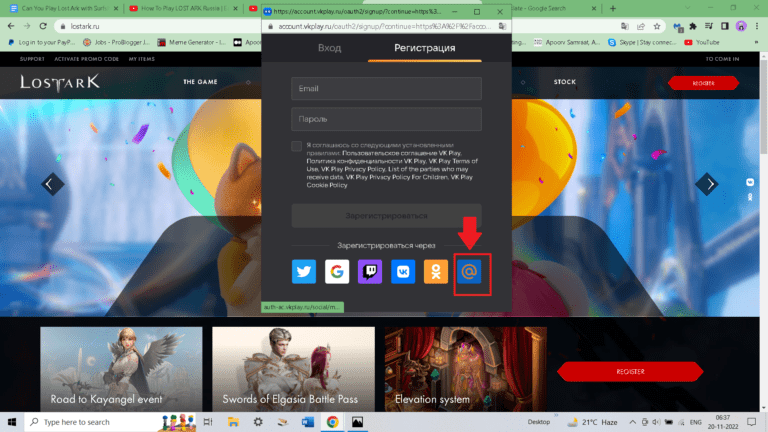
Task: Open tab search dropdown in Chrome
Action: click(688, 8)
